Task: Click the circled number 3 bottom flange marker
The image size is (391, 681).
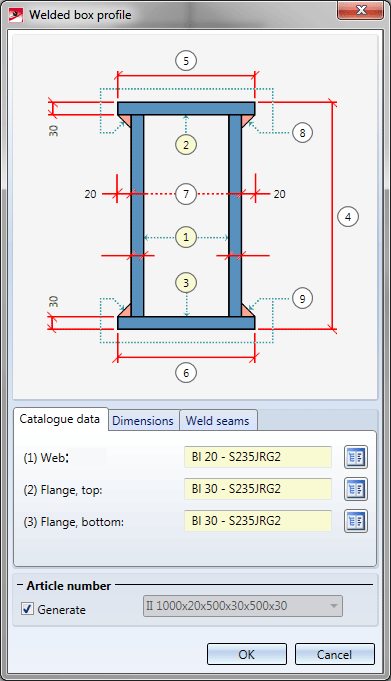Action: (186, 283)
